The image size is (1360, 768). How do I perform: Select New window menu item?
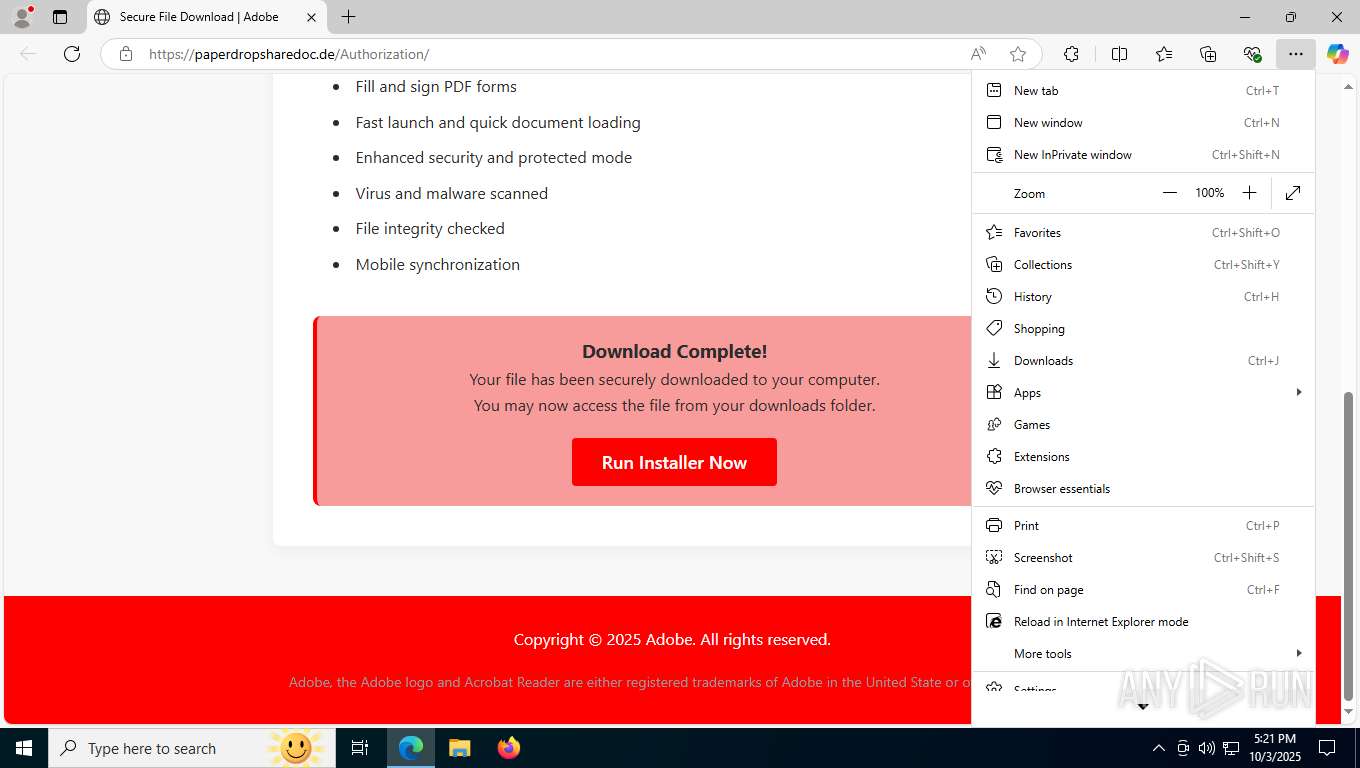[x=1143, y=122]
